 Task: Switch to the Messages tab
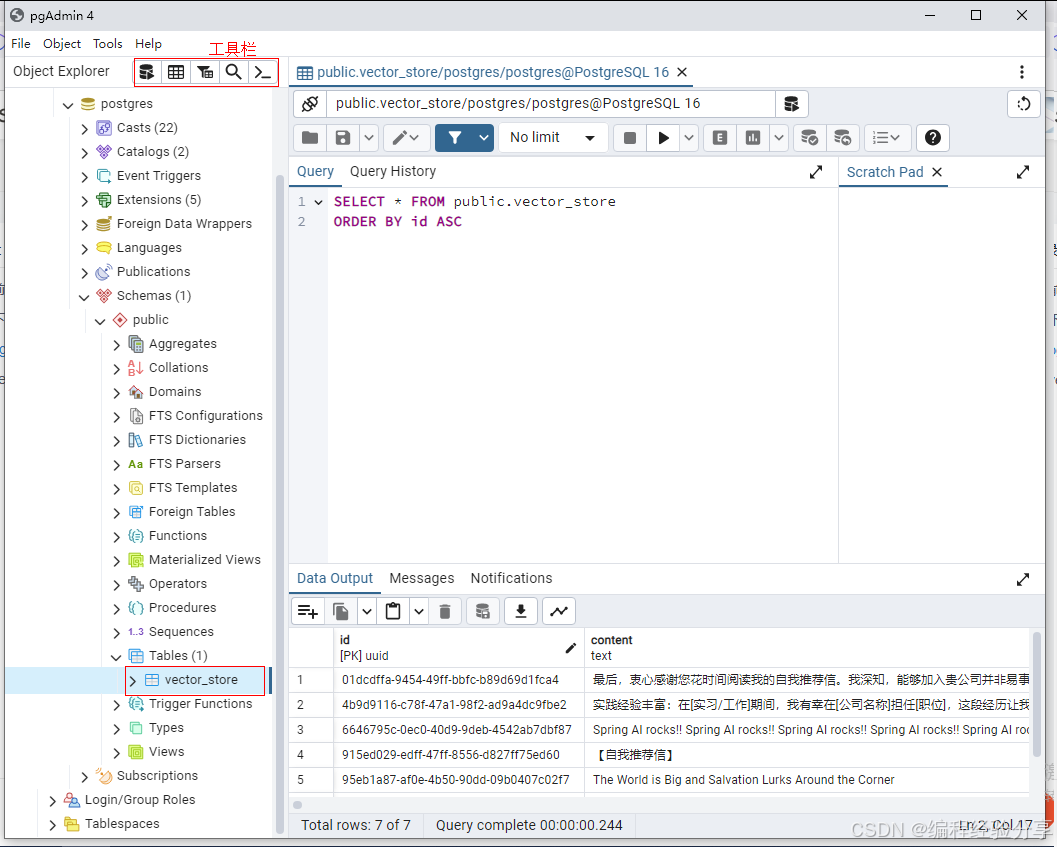coord(421,579)
